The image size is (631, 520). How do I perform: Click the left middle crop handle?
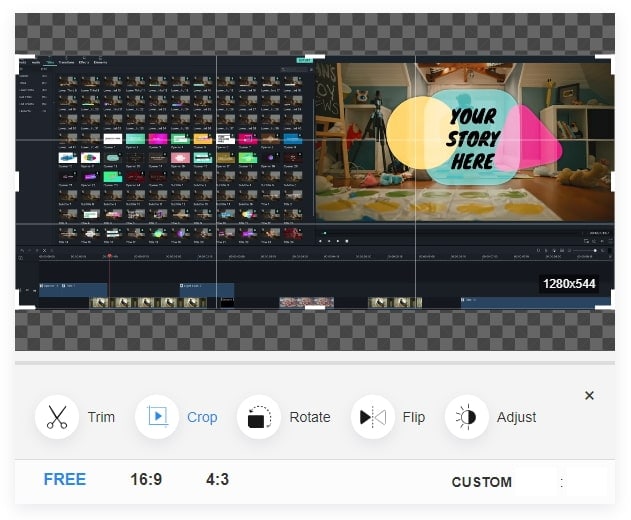pos(17,182)
